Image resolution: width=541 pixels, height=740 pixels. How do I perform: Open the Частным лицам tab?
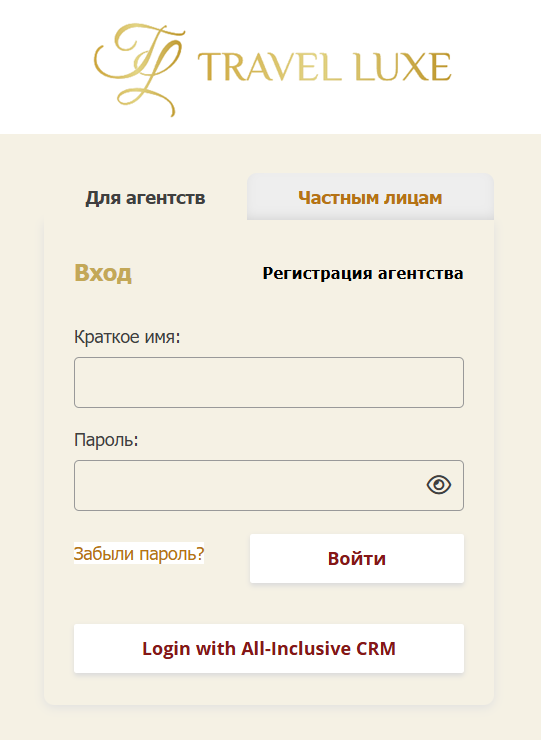370,197
